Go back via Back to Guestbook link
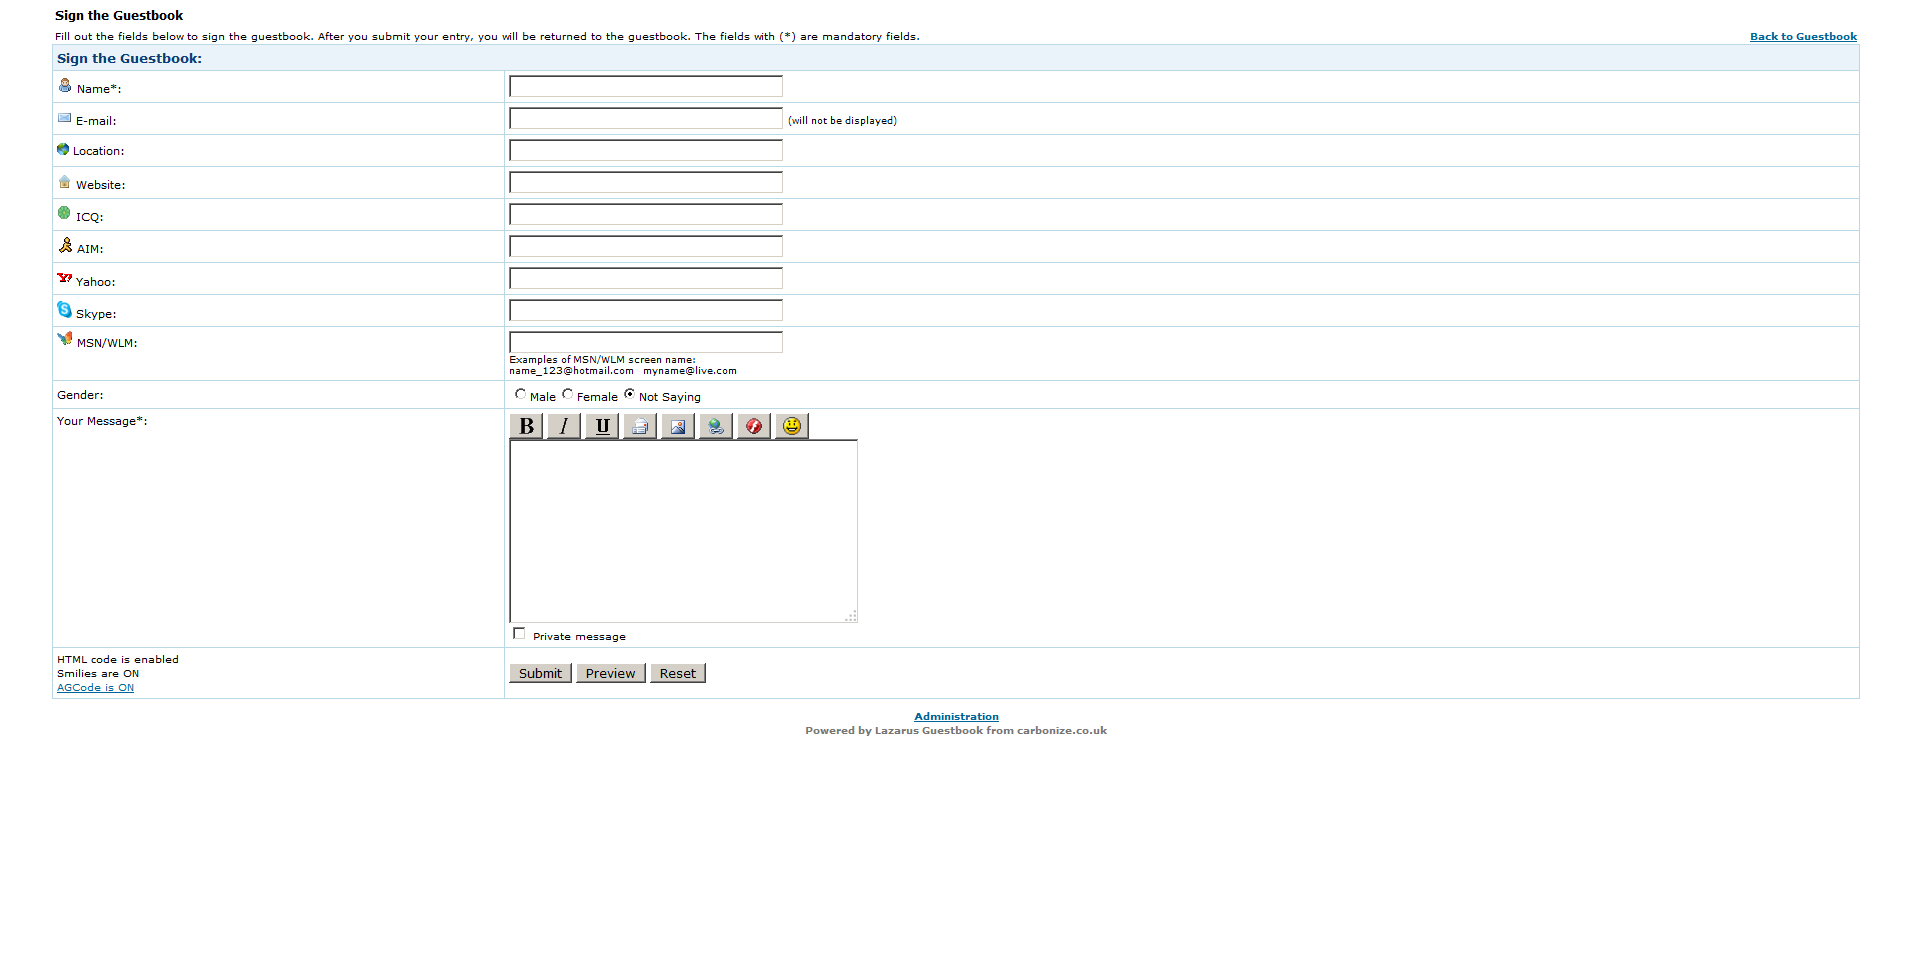The height and width of the screenshot is (954, 1916). 1803,37
